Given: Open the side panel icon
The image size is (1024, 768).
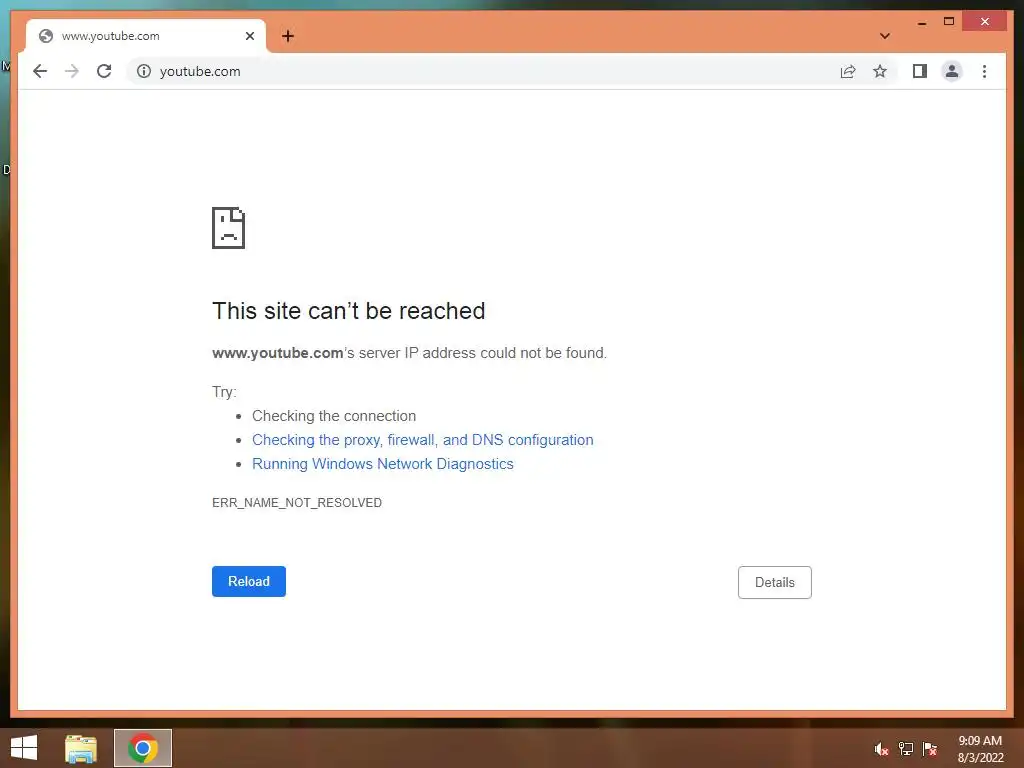Looking at the screenshot, I should [920, 71].
